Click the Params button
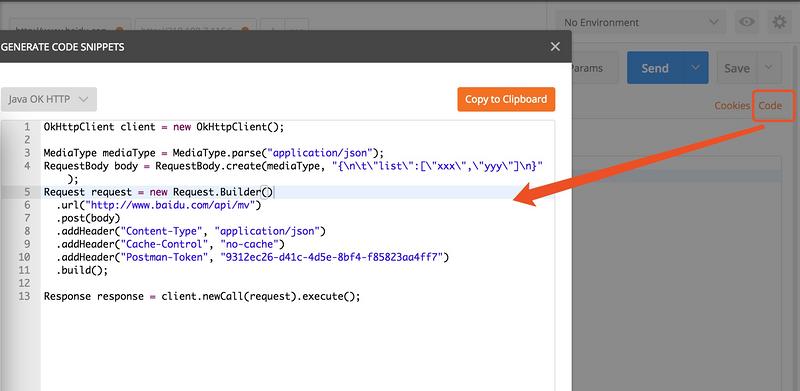 point(594,68)
